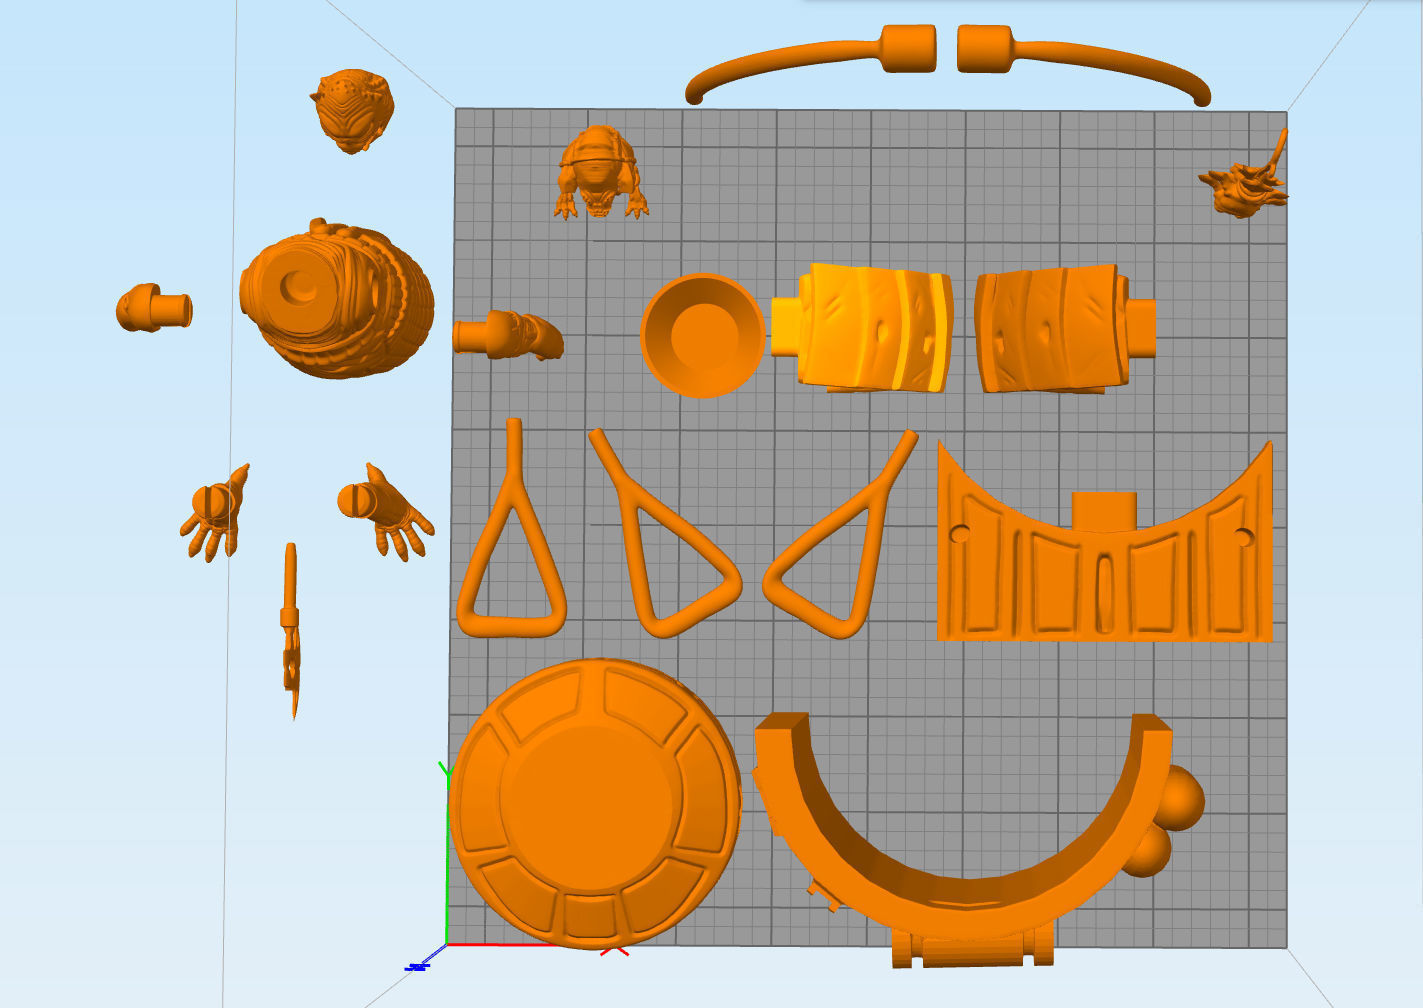The height and width of the screenshot is (1008, 1423).
Task: Select the right curved arc with end block
Action: pos(1084,63)
